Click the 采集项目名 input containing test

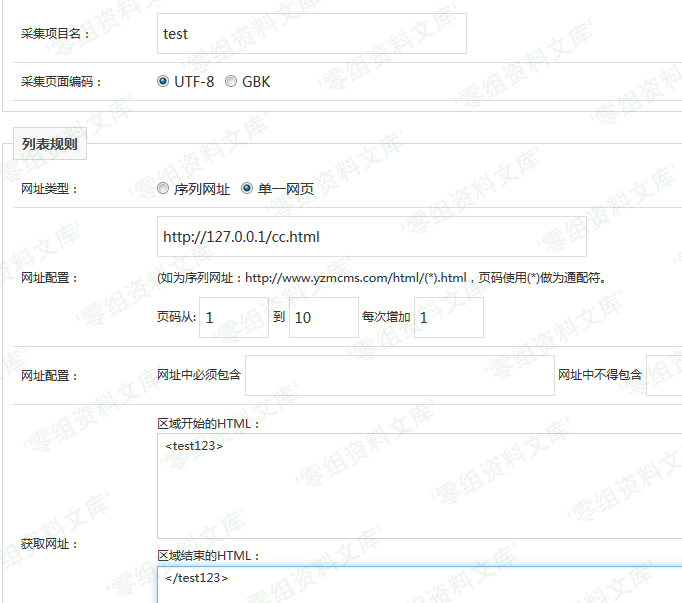point(311,34)
